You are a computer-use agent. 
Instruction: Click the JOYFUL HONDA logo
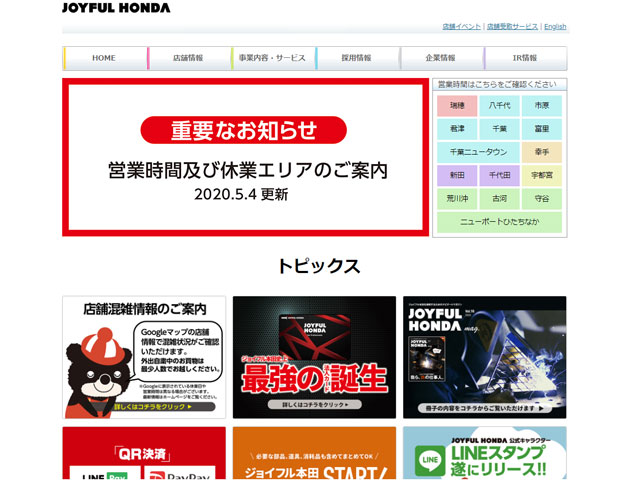116,8
